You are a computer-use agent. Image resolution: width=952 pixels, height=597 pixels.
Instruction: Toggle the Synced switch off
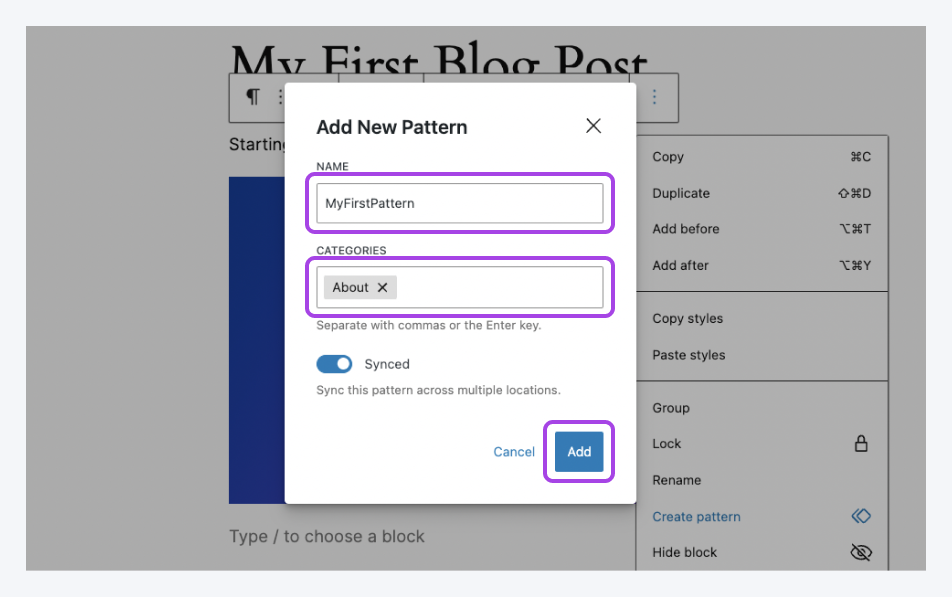334,364
